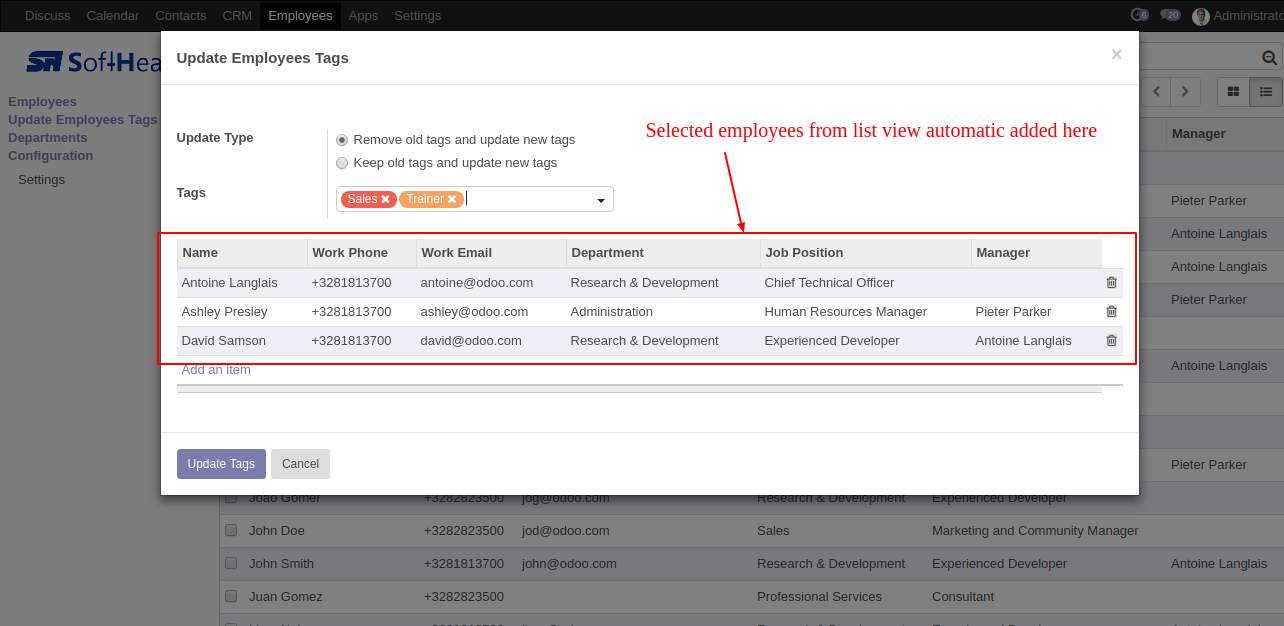Open the Calendar menu
The height and width of the screenshot is (626, 1284).
click(113, 15)
